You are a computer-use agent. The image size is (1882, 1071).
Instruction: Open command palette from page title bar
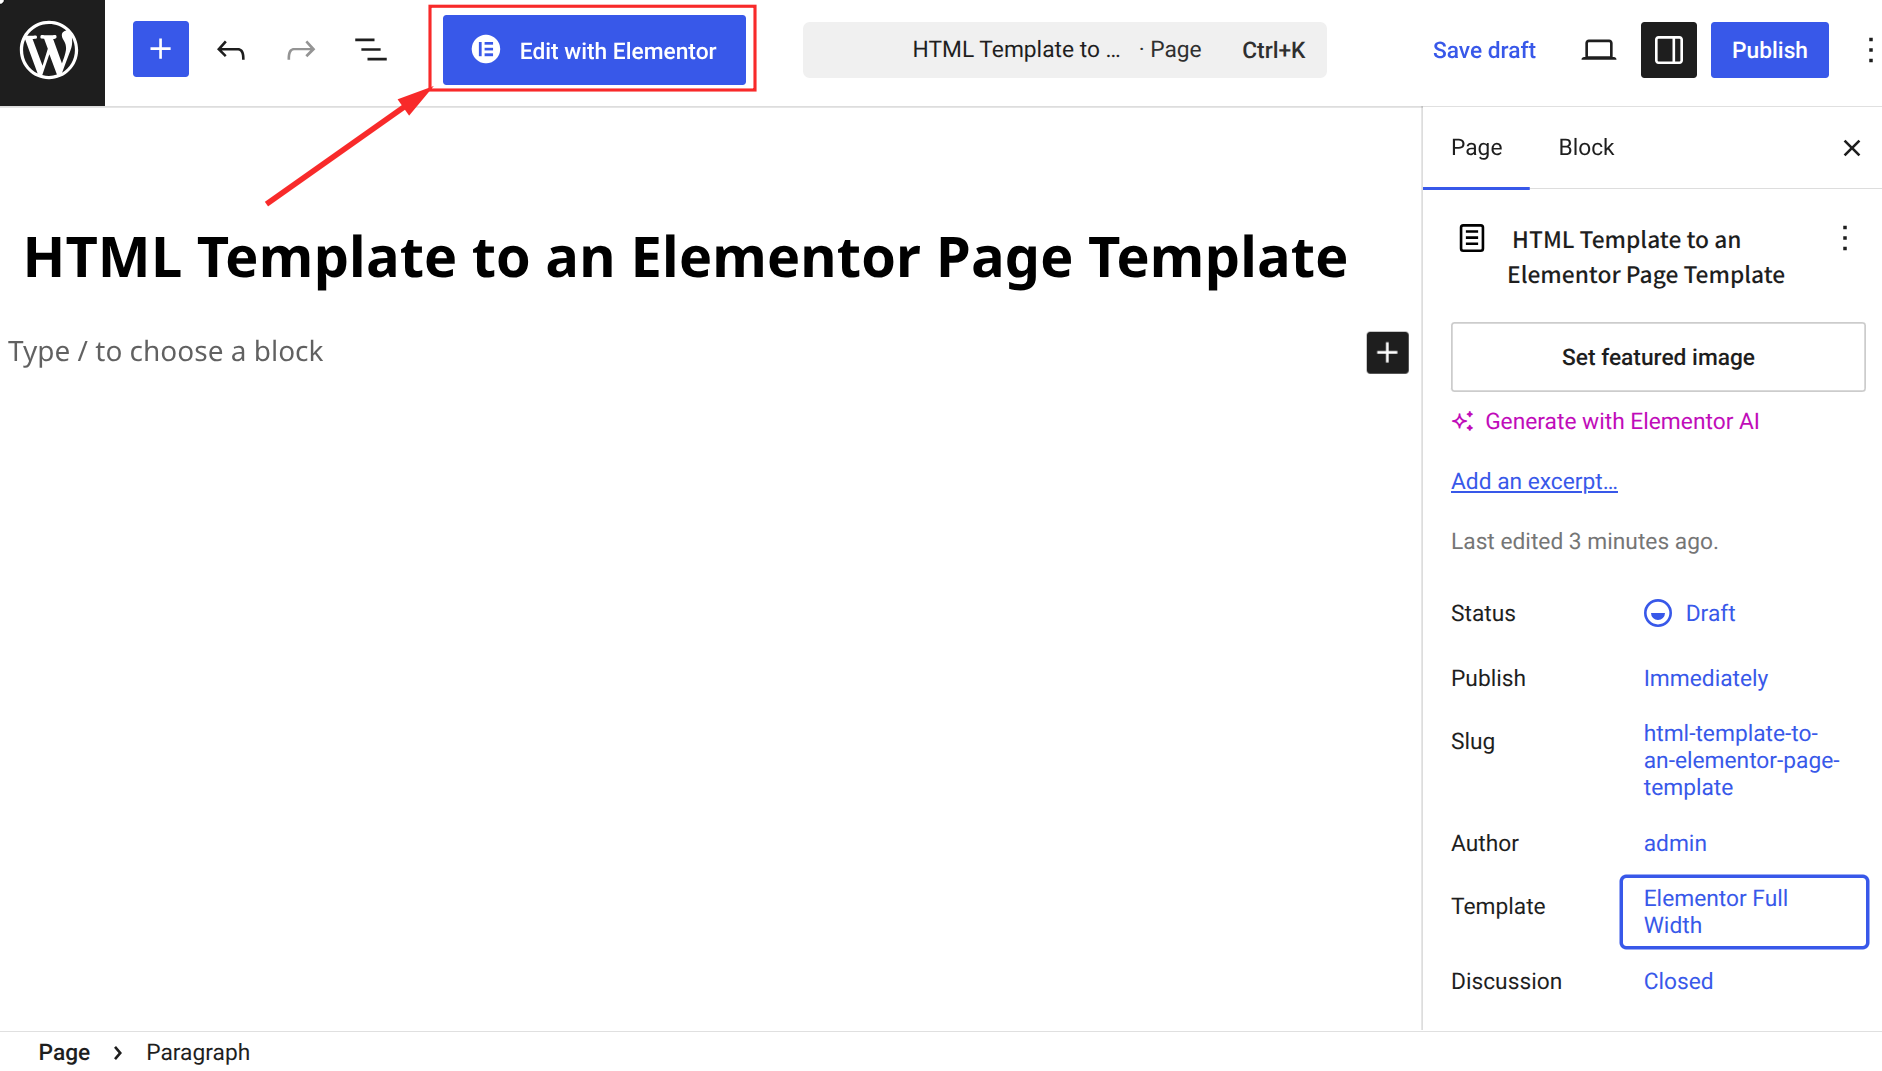tap(1064, 50)
